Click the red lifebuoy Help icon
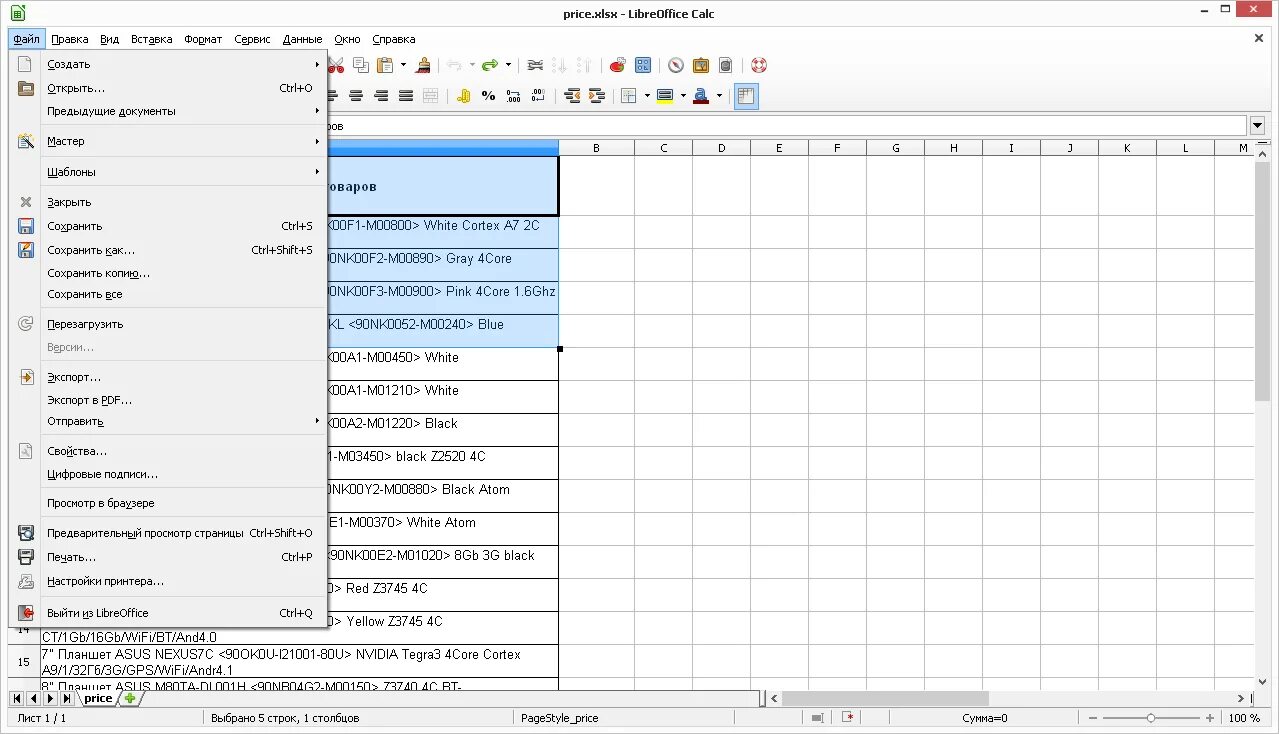Image resolution: width=1279 pixels, height=734 pixels. [759, 65]
